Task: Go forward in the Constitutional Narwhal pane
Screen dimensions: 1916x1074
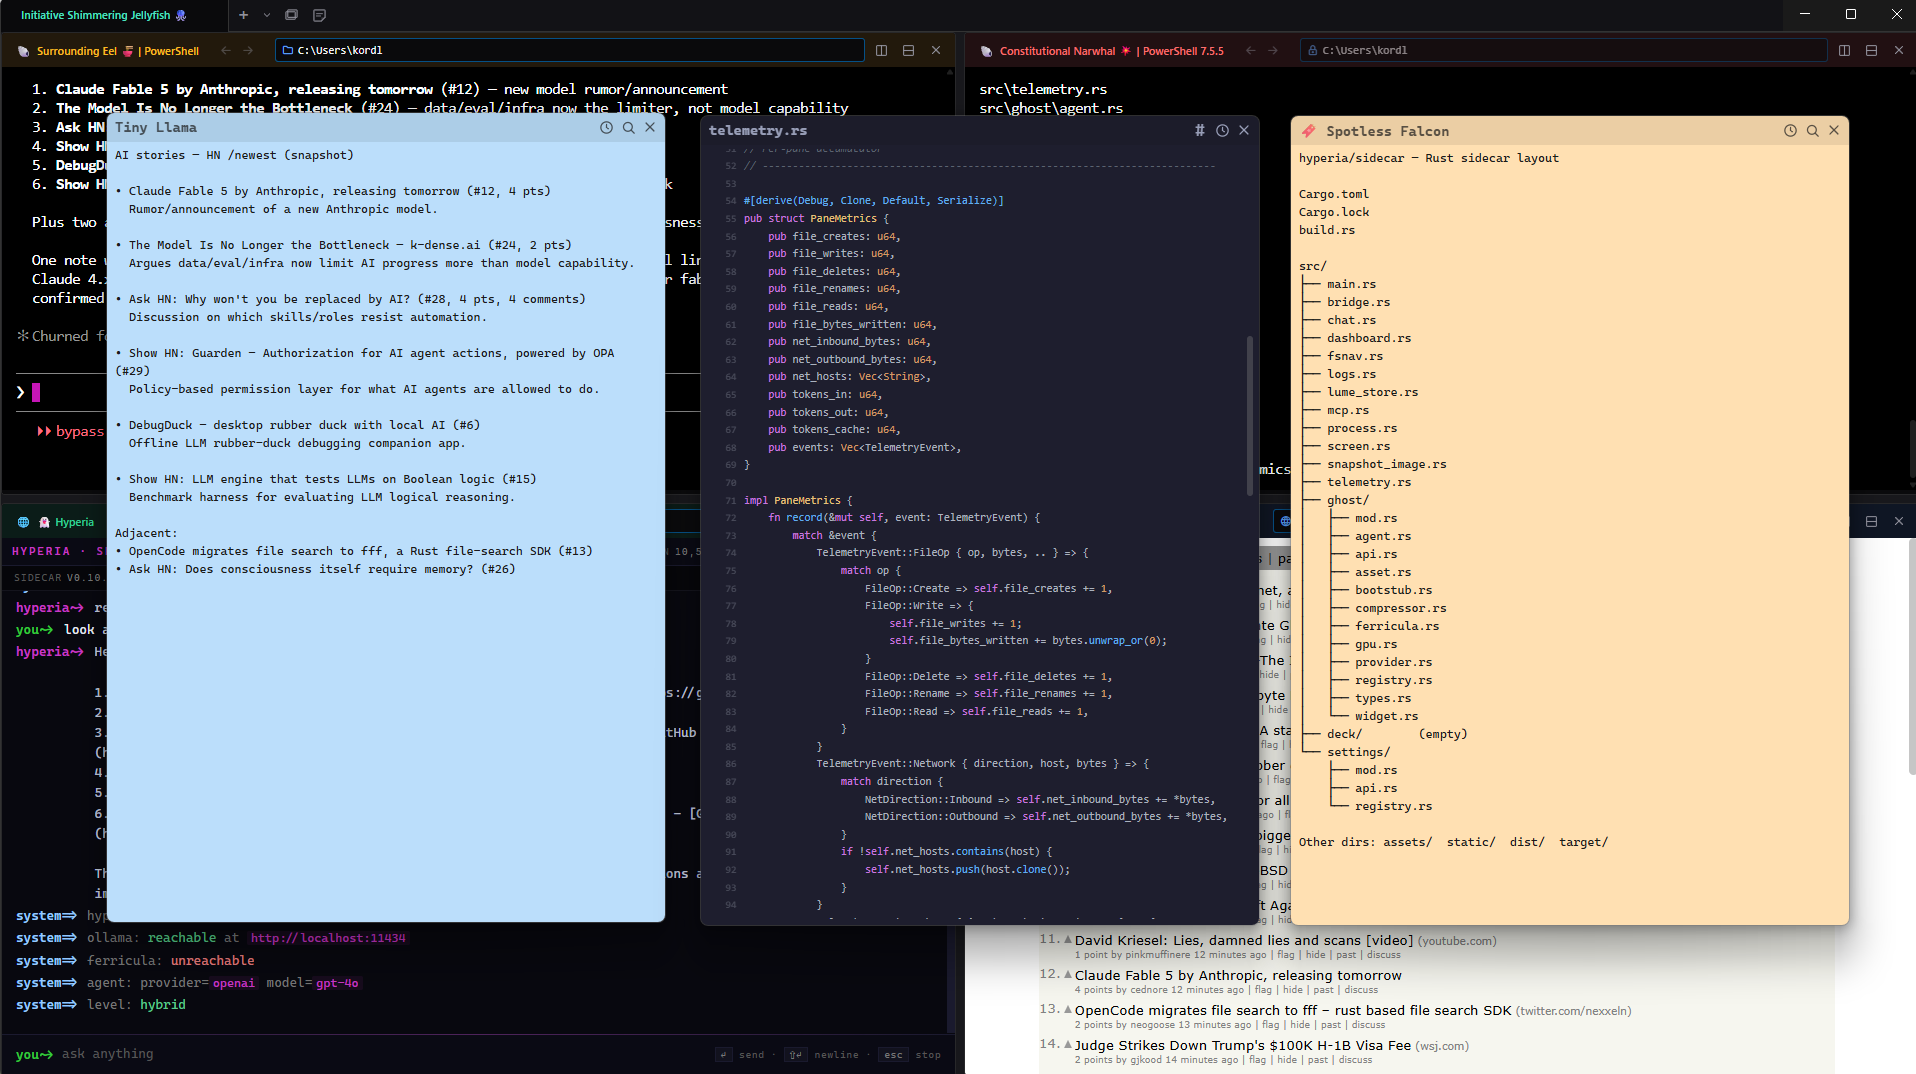Action: point(1273,50)
